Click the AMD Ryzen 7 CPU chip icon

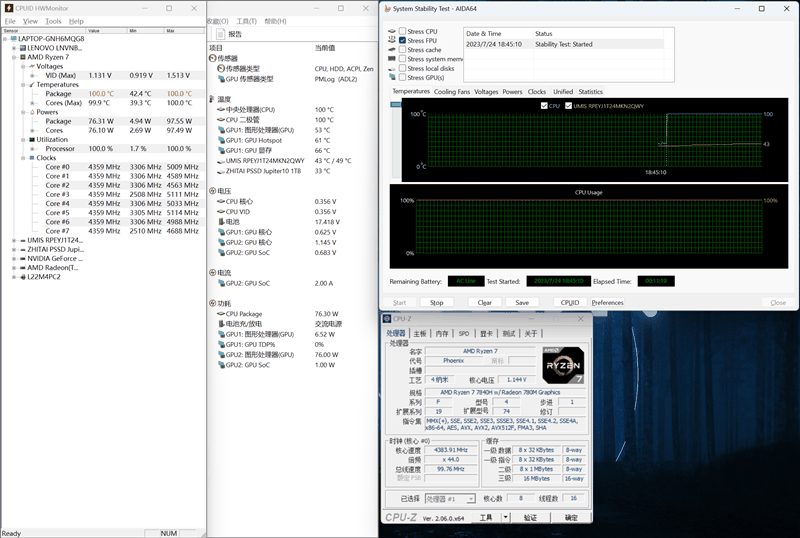tap(22, 57)
